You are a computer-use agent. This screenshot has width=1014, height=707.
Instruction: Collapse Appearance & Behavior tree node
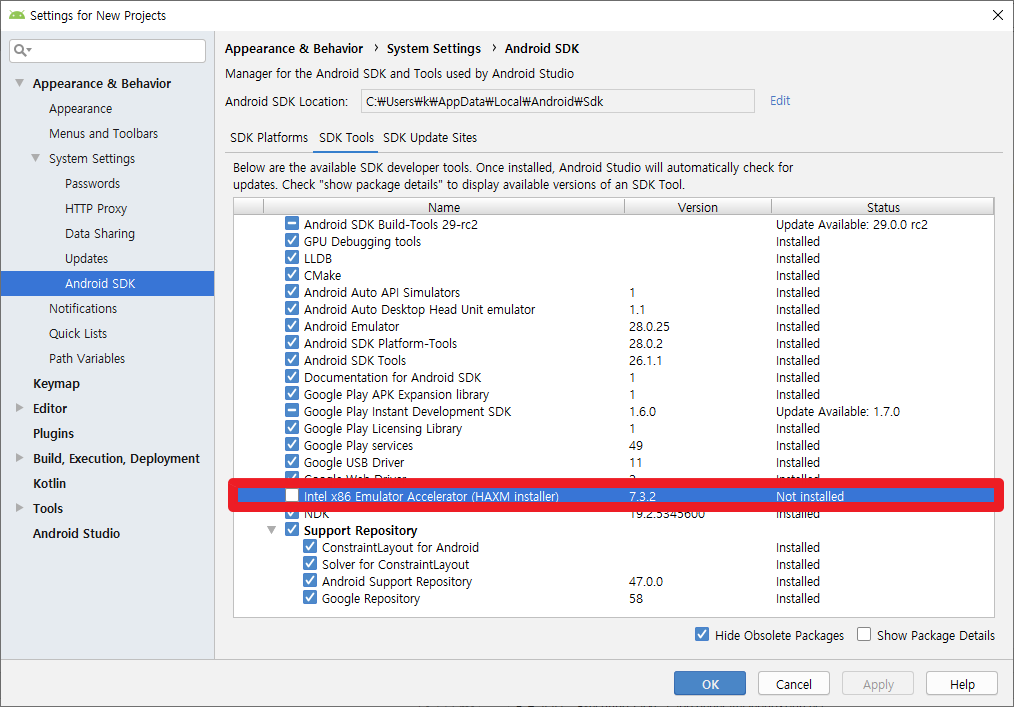click(19, 83)
